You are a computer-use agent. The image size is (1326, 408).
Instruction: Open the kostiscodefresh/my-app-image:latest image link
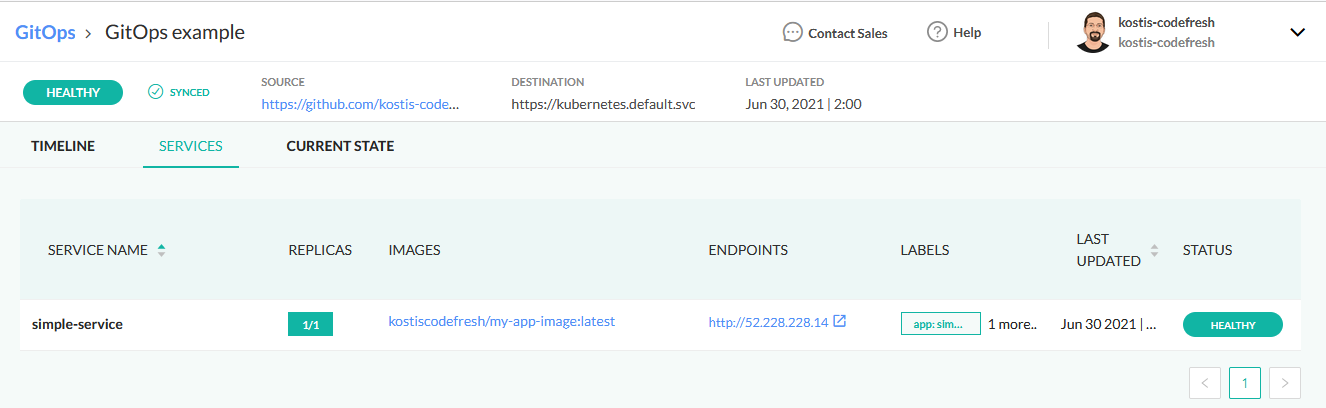(501, 321)
